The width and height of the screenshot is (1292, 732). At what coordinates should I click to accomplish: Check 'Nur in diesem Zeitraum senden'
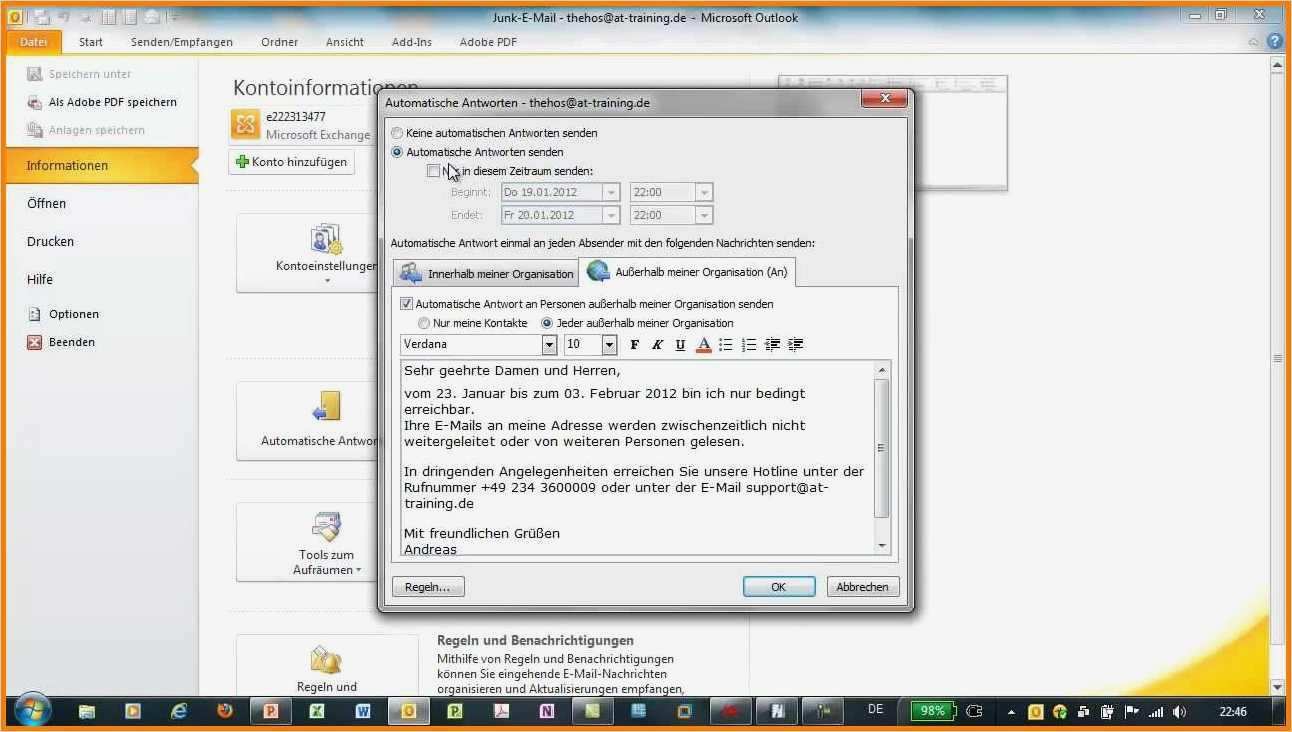[x=434, y=171]
